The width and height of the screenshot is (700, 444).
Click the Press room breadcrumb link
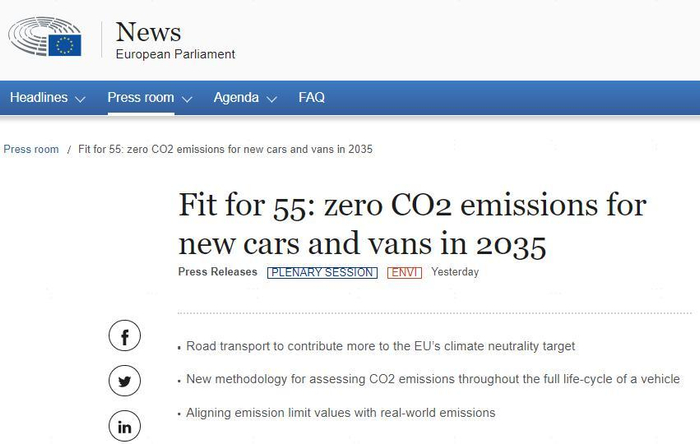pos(31,150)
